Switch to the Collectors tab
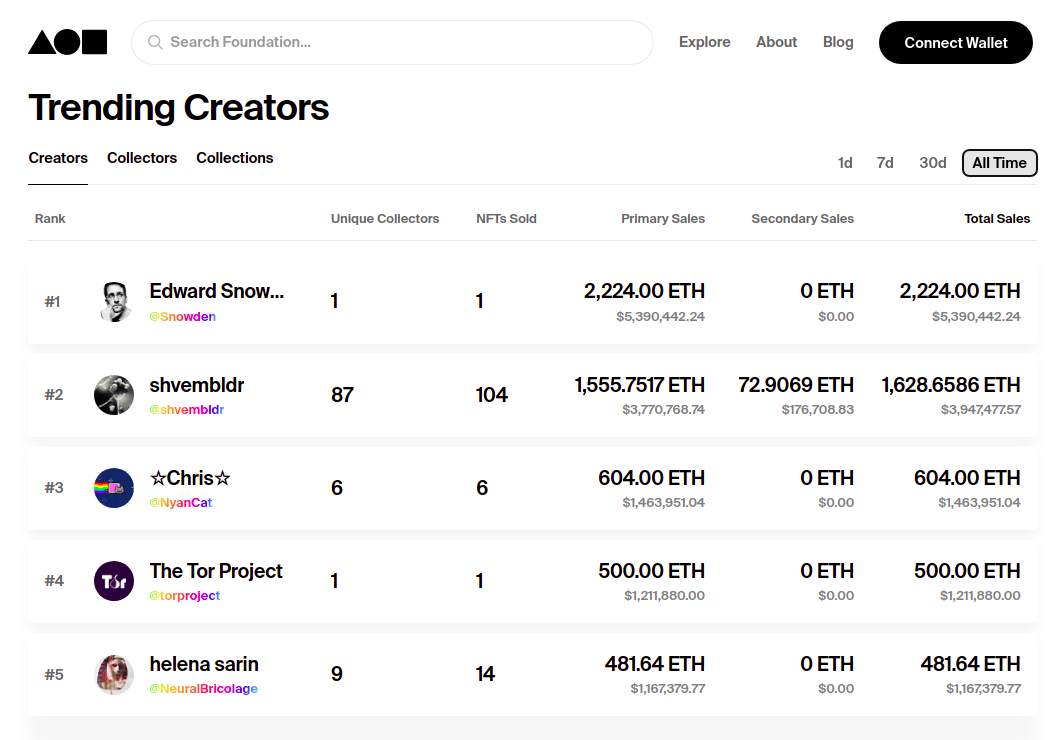This screenshot has height=740, width=1060. tap(142, 157)
